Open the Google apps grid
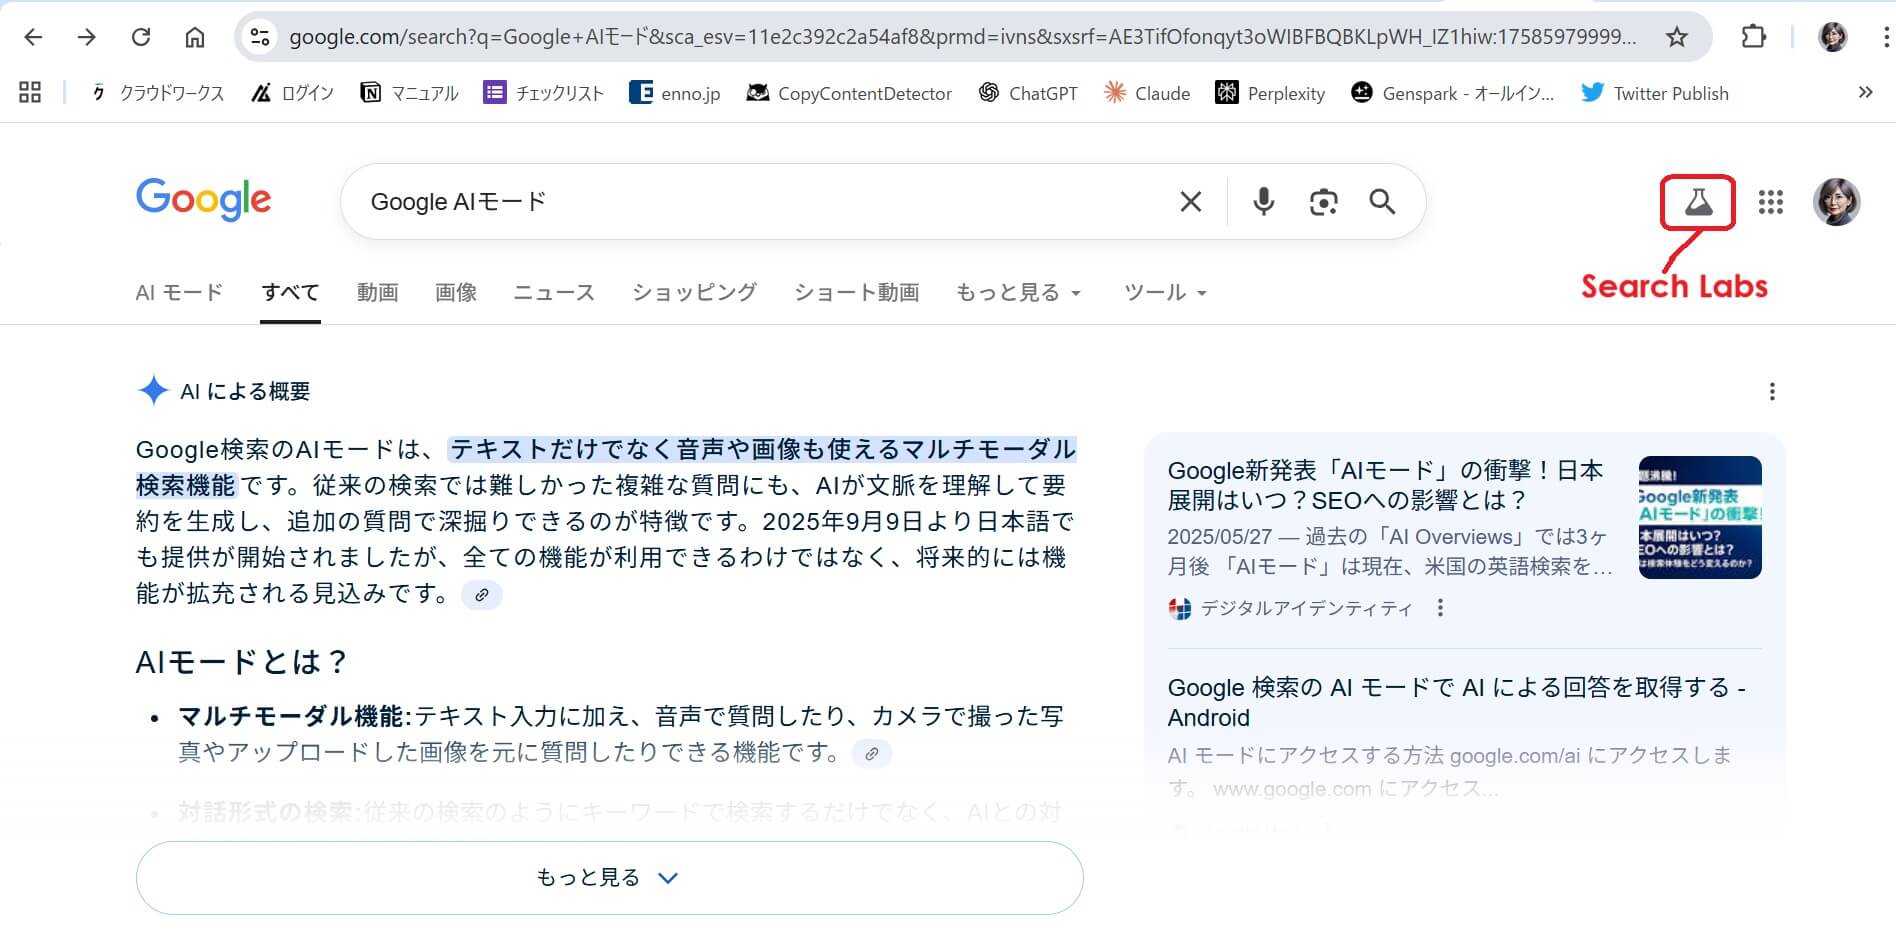1896x943 pixels. [1770, 203]
